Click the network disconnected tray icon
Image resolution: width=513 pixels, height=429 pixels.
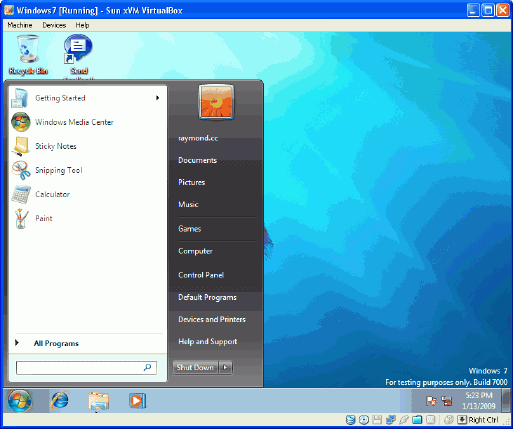[x=447, y=401]
